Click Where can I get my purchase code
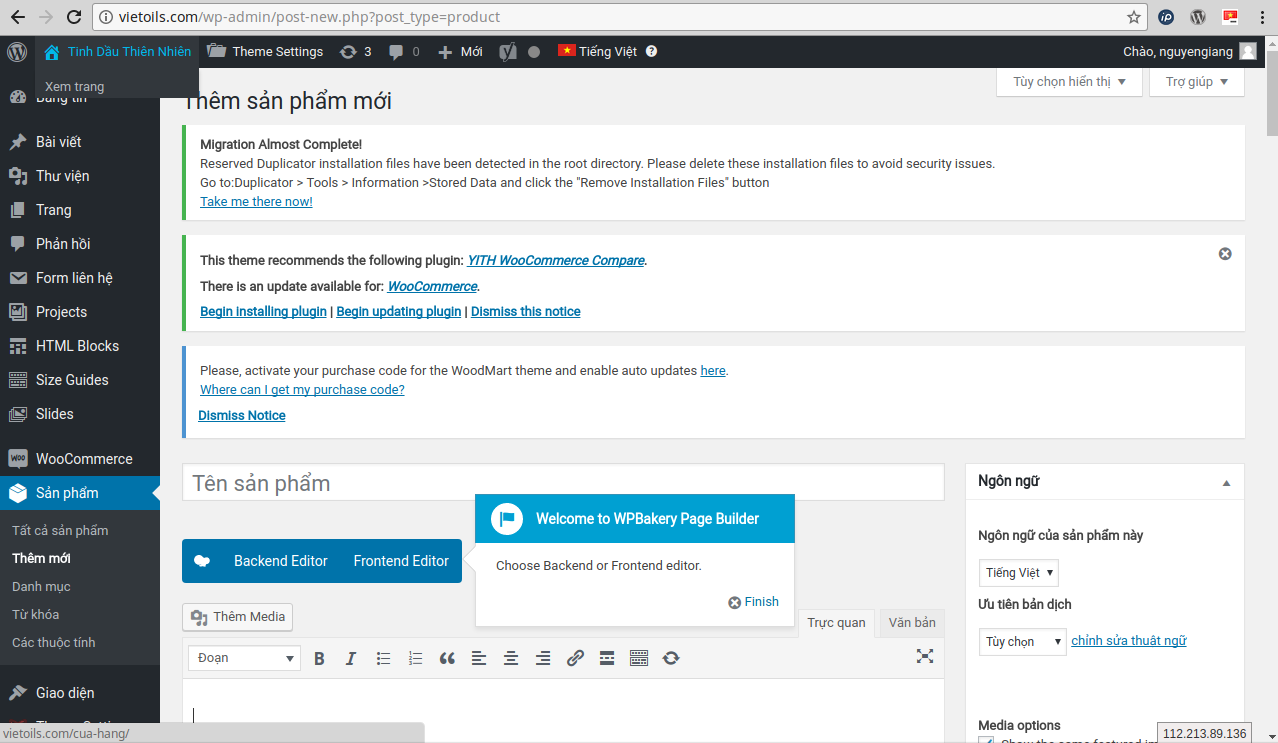Screen dimensions: 1278x743 (x=302, y=390)
